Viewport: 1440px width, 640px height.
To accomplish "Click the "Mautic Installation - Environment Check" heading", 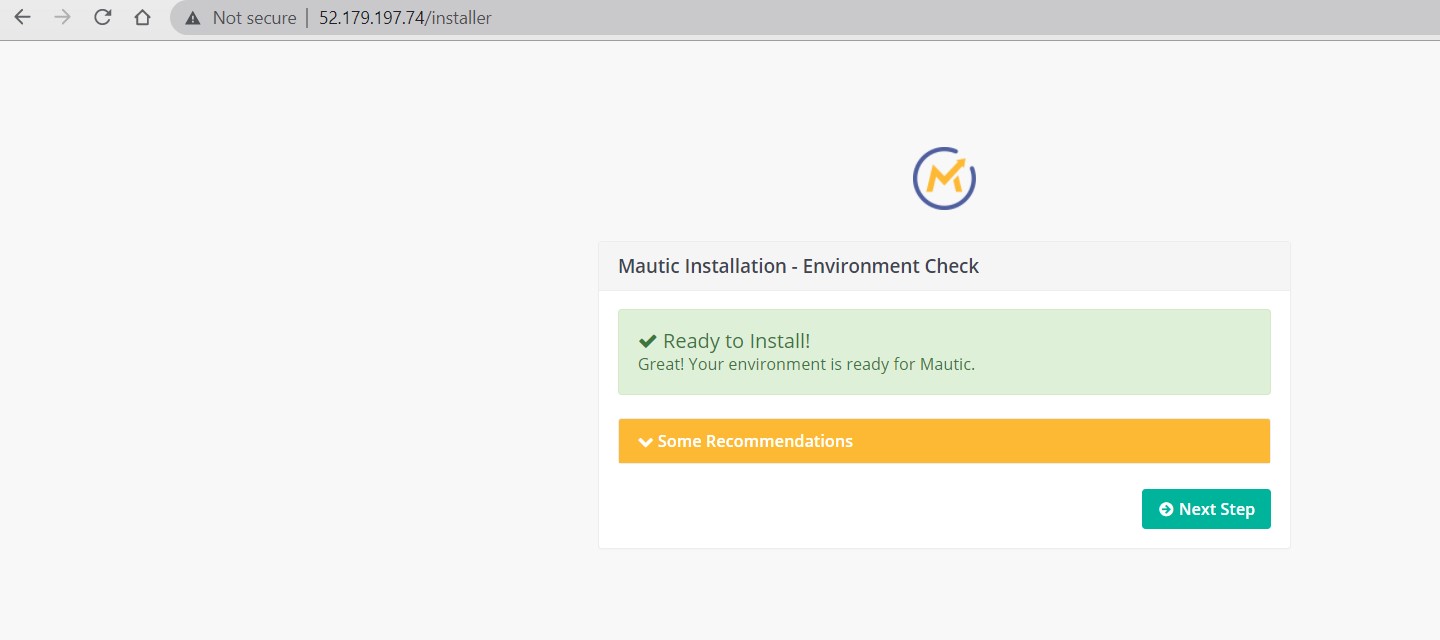I will click(798, 266).
